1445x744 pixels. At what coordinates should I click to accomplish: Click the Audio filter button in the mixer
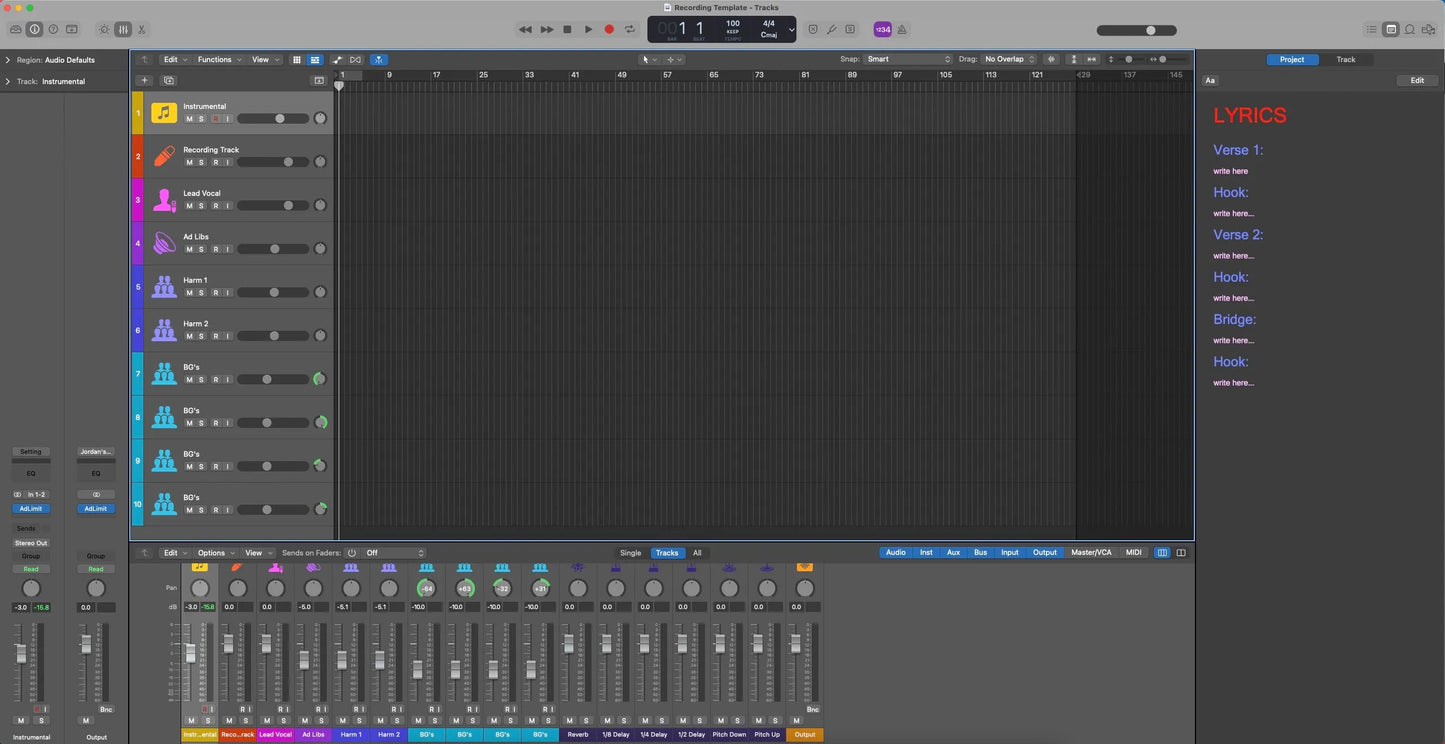tap(895, 552)
